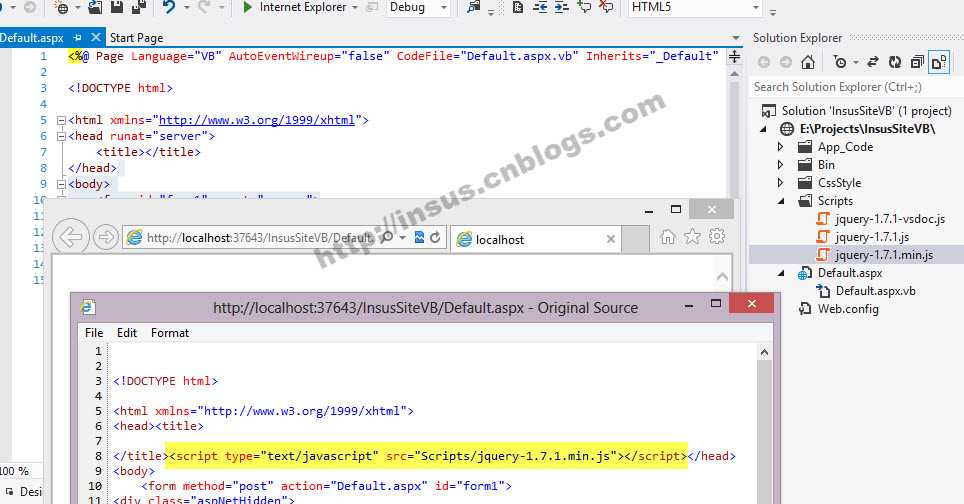Click the Undo arrow icon

[168, 7]
